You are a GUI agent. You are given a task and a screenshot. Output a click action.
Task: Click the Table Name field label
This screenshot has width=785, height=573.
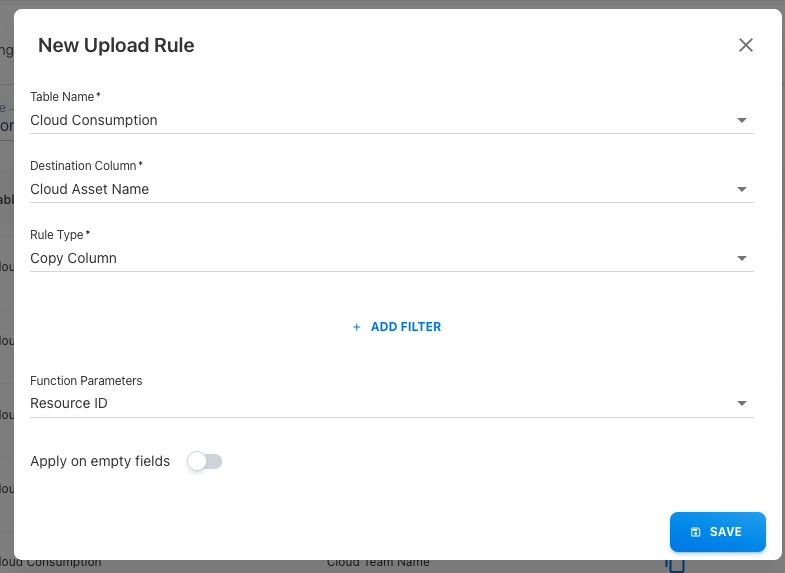click(65, 97)
